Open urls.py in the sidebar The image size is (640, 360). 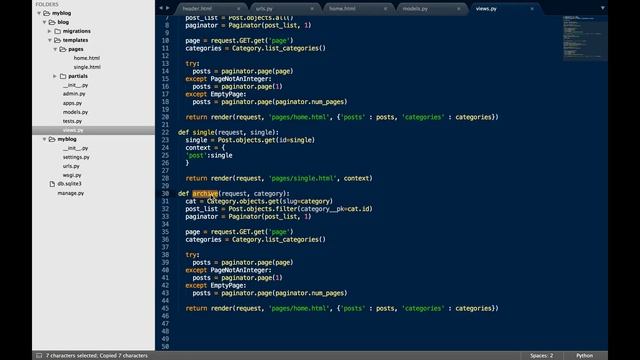click(71, 166)
